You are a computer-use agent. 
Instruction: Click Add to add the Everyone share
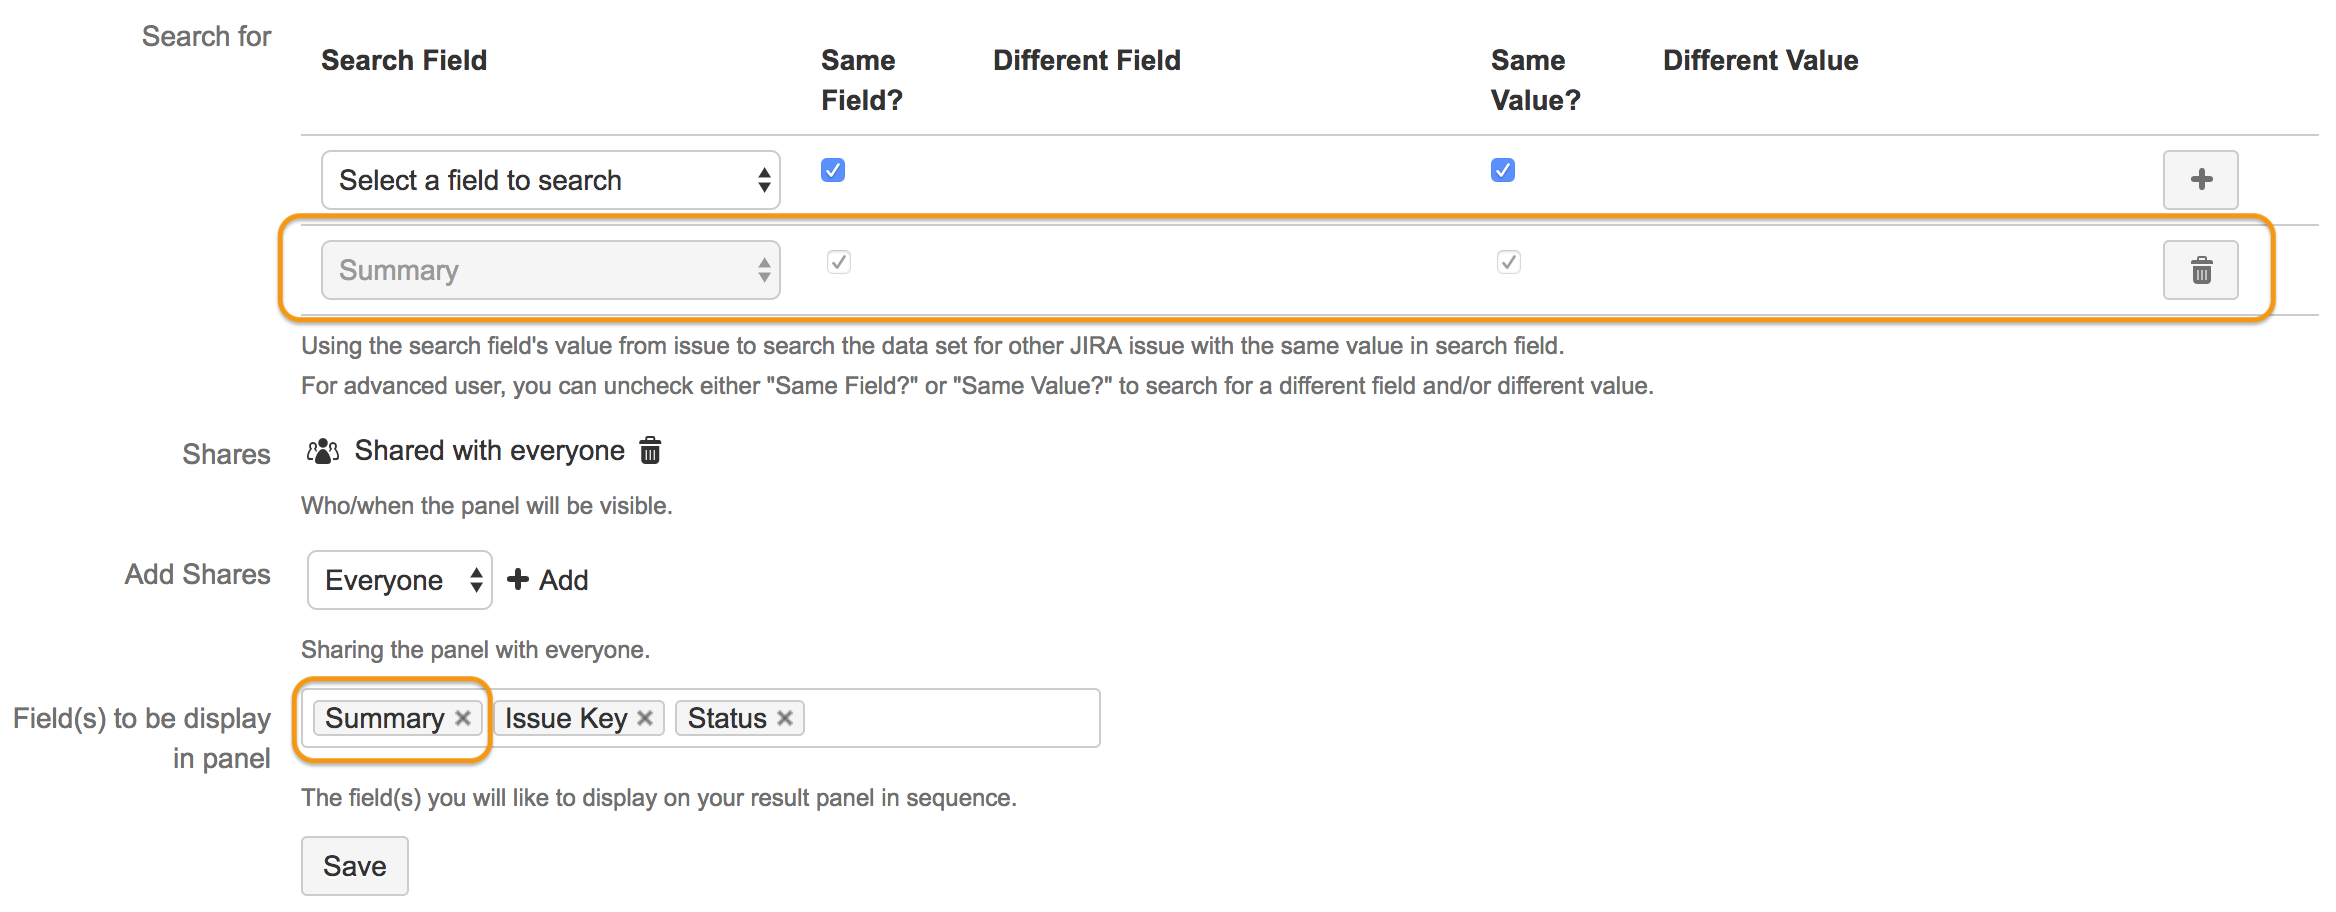tap(563, 579)
